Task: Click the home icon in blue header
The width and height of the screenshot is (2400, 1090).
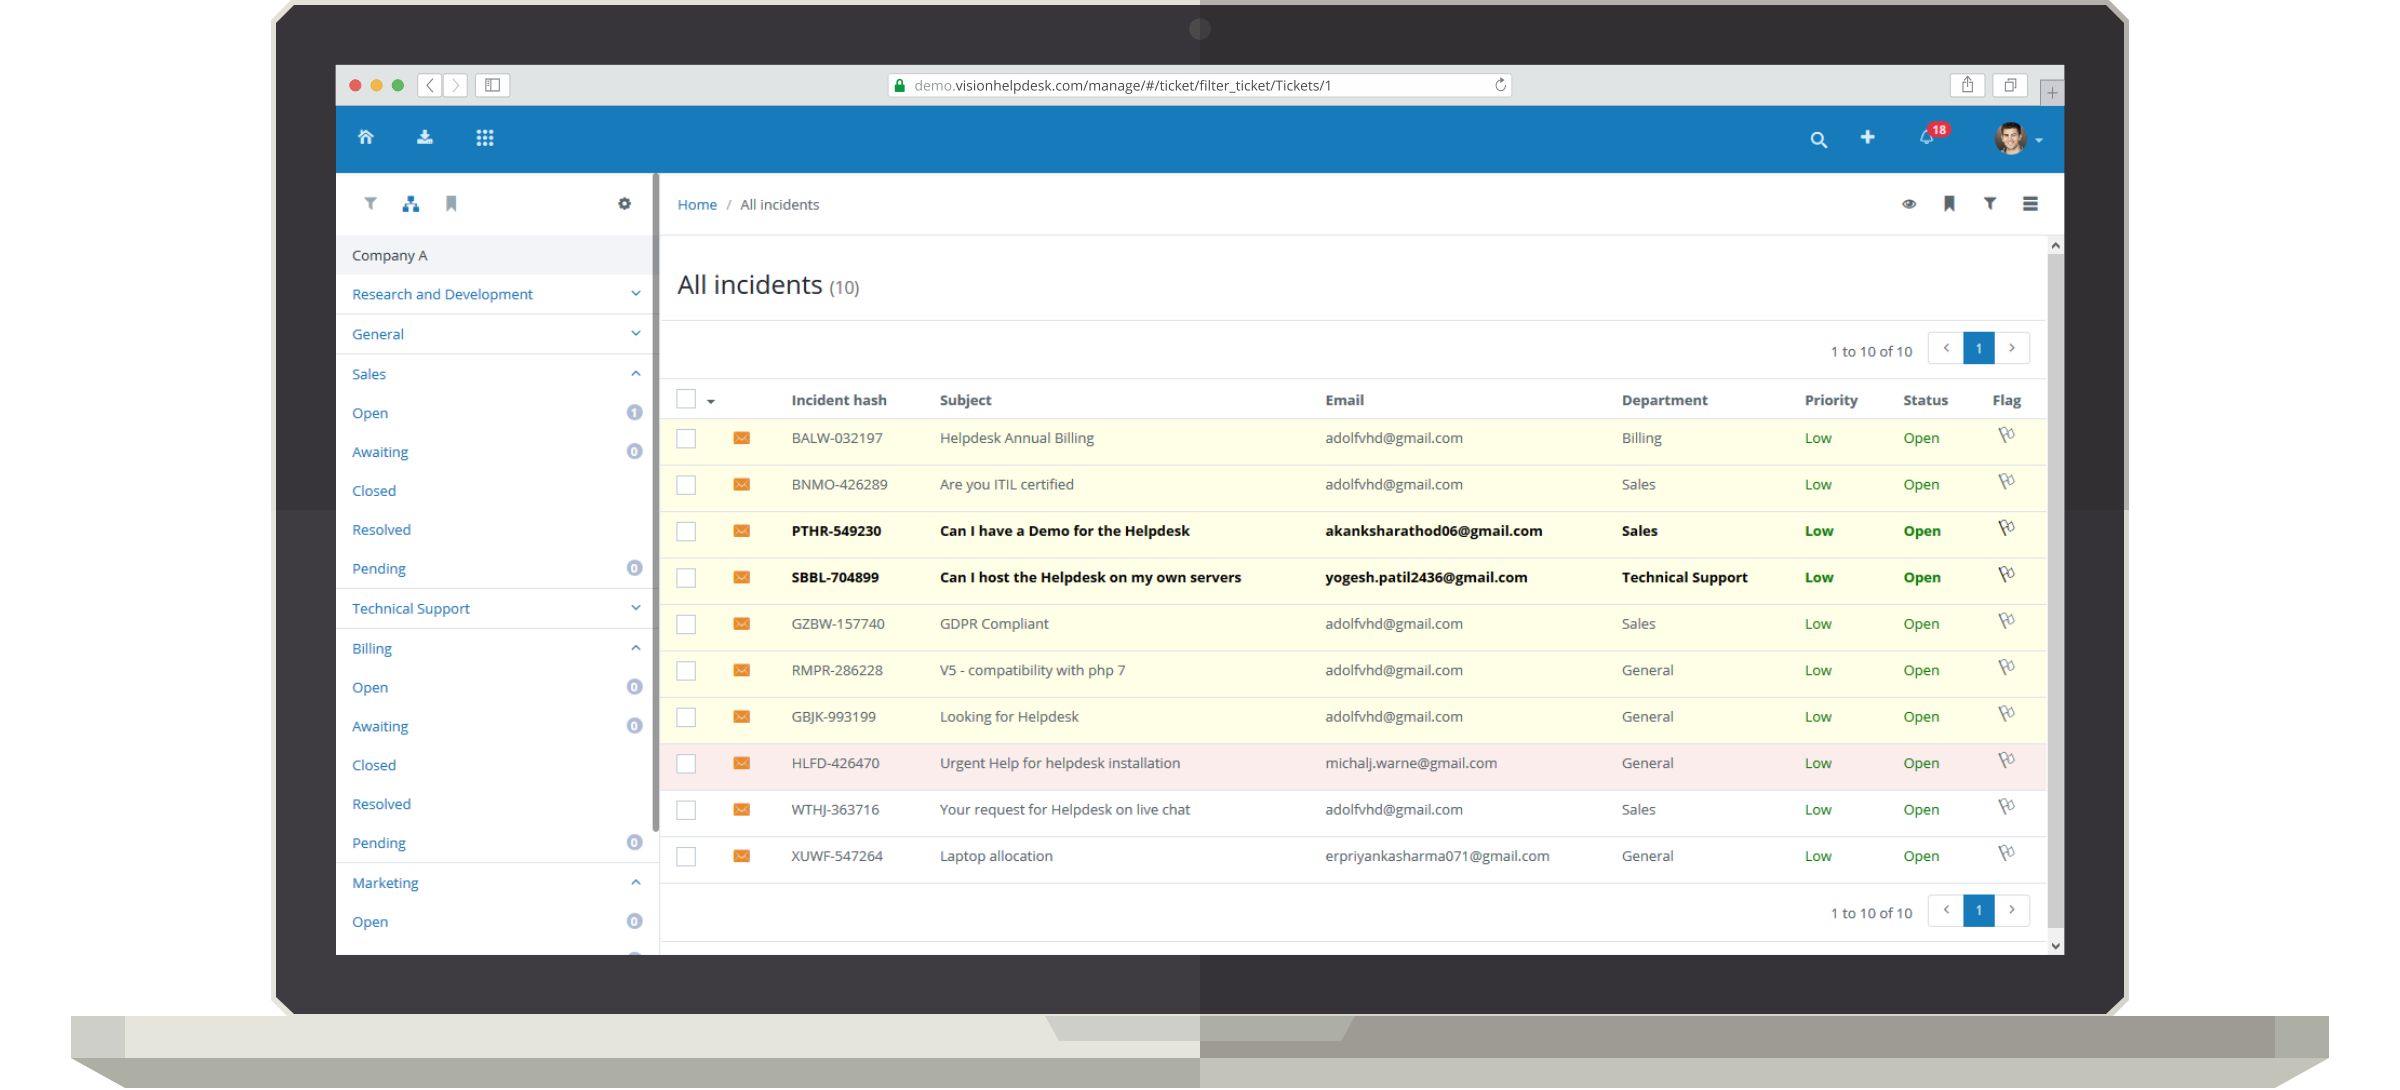Action: tap(366, 138)
